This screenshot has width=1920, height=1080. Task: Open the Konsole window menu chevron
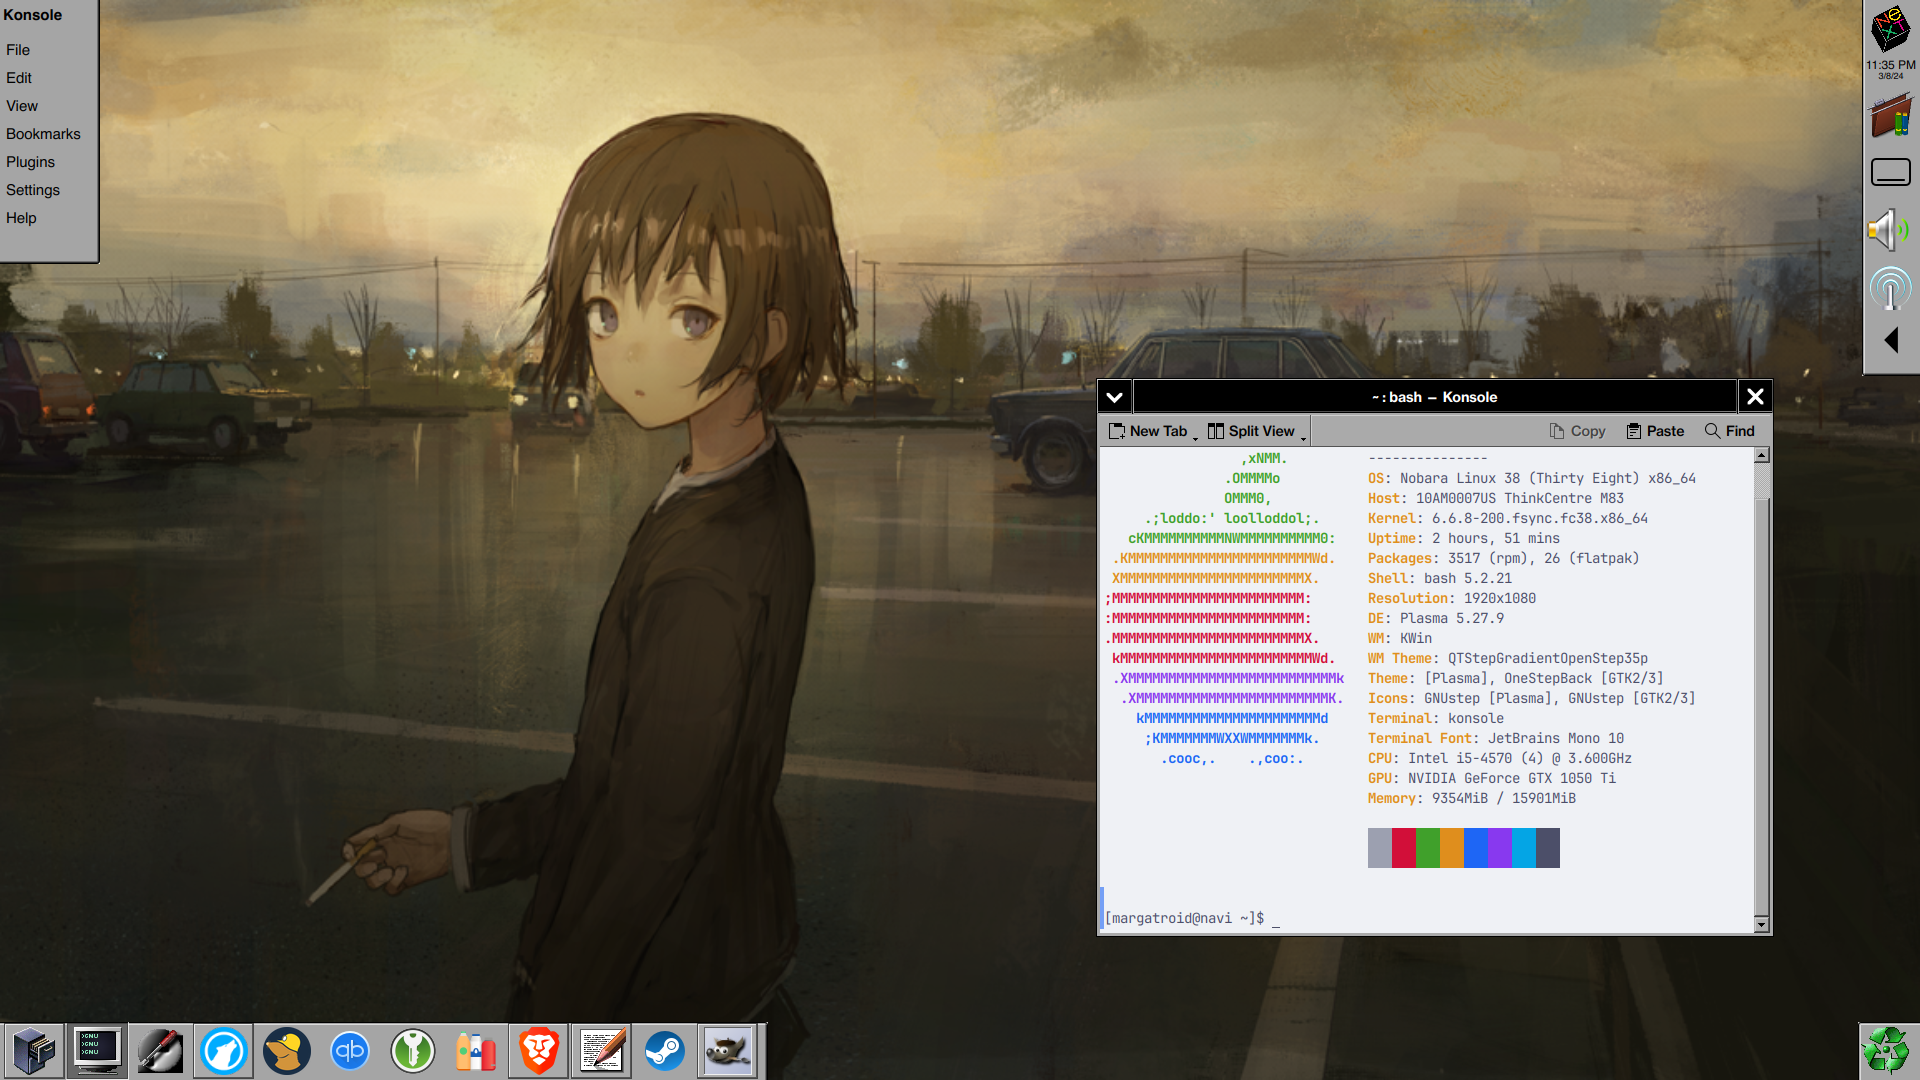click(1115, 397)
